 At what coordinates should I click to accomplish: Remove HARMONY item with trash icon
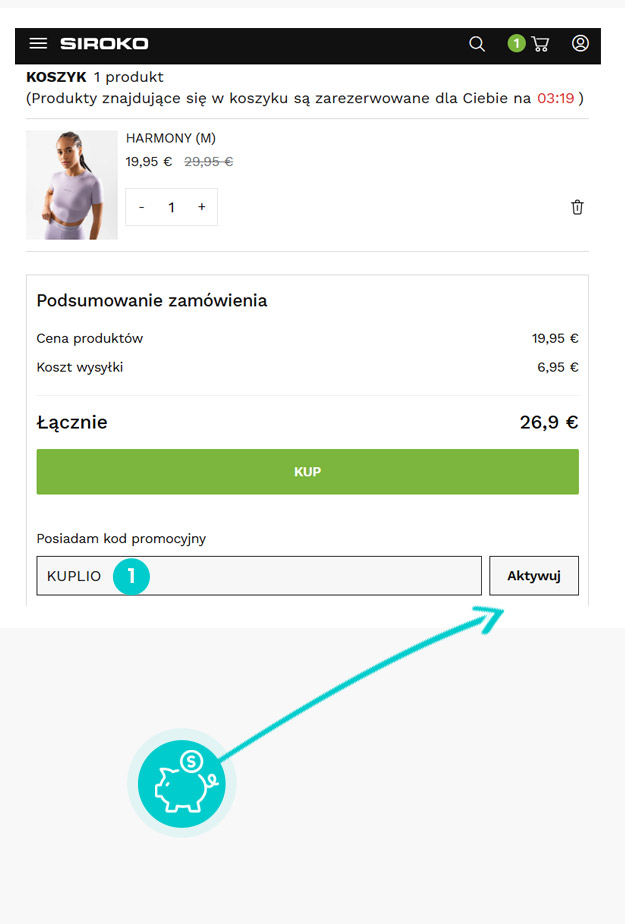(577, 207)
